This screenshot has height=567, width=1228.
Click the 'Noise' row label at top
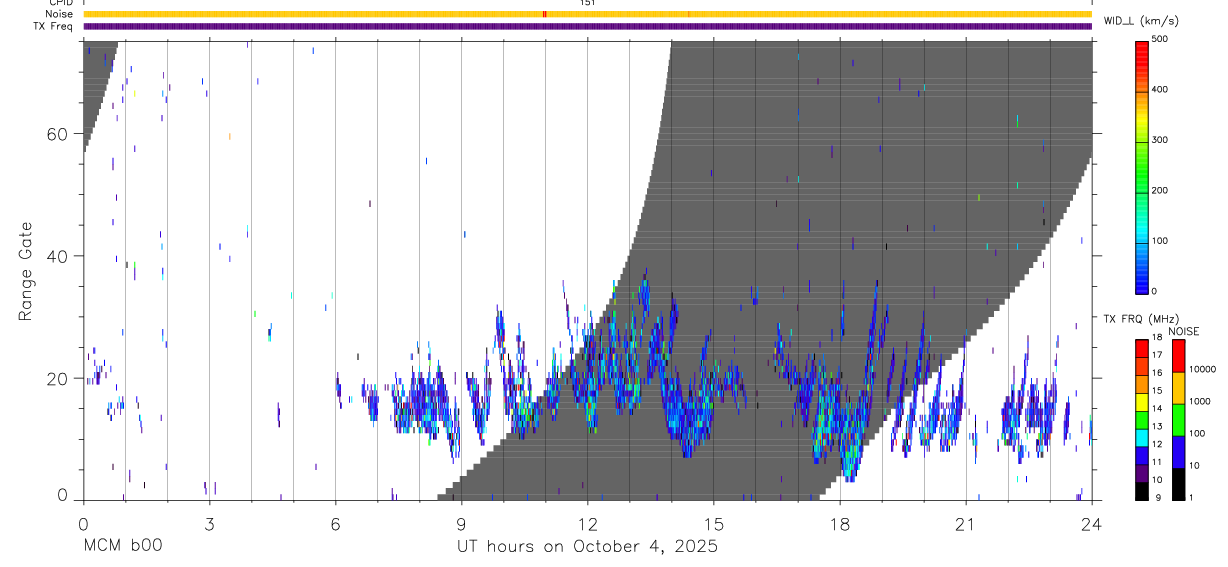(x=59, y=14)
